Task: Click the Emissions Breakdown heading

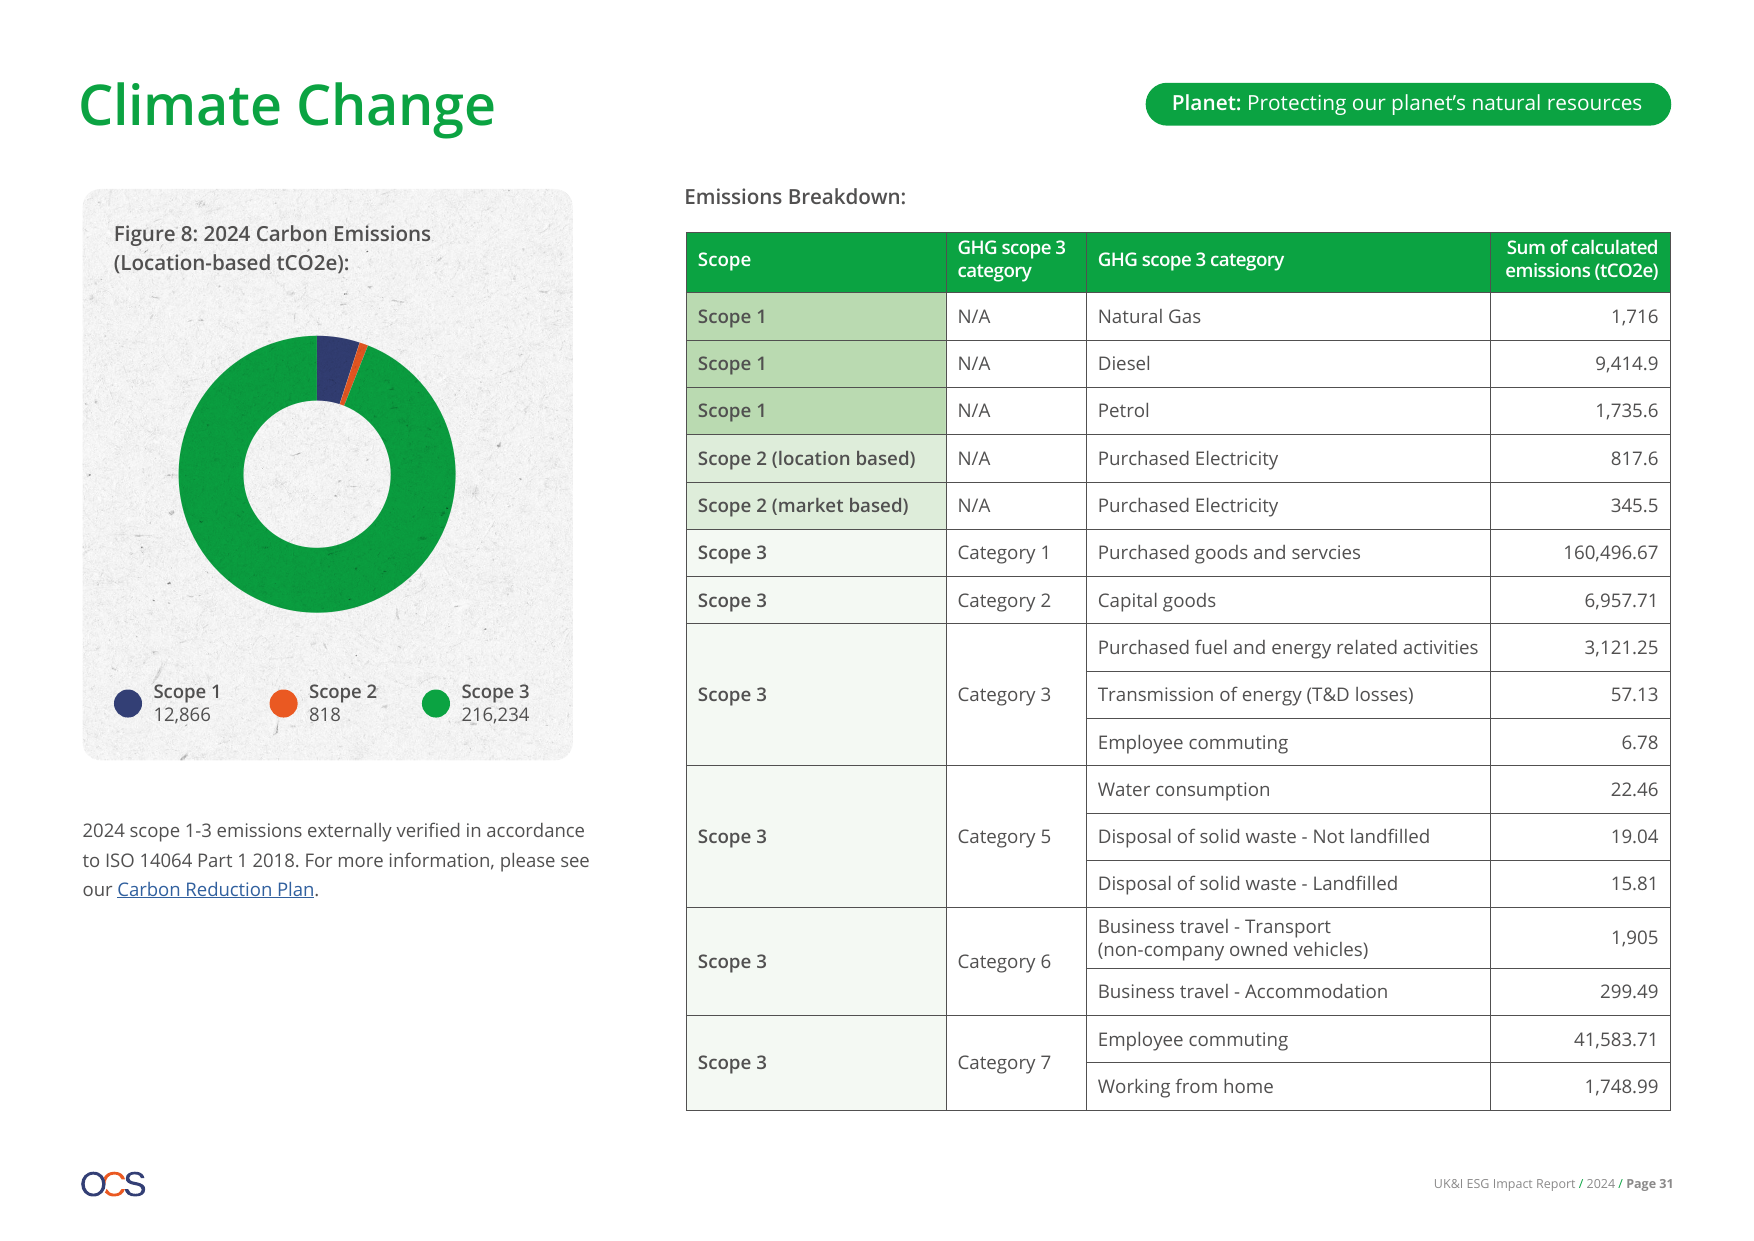Action: pyautogui.click(x=795, y=197)
